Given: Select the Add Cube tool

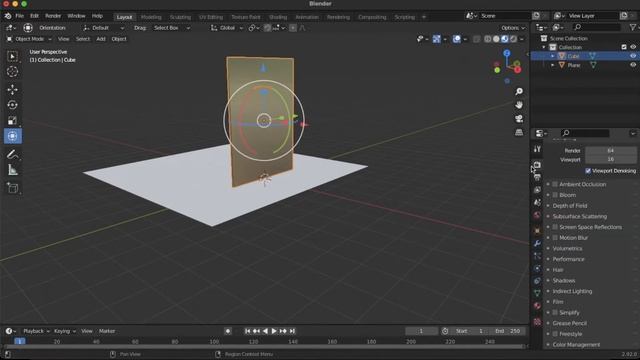Looking at the screenshot, I should (x=12, y=188).
